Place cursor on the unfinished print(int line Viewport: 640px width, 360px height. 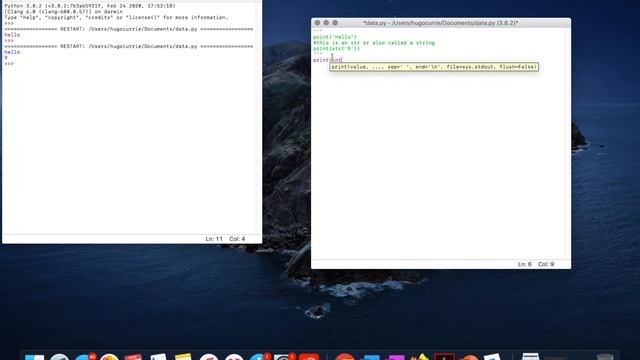[x=327, y=60]
